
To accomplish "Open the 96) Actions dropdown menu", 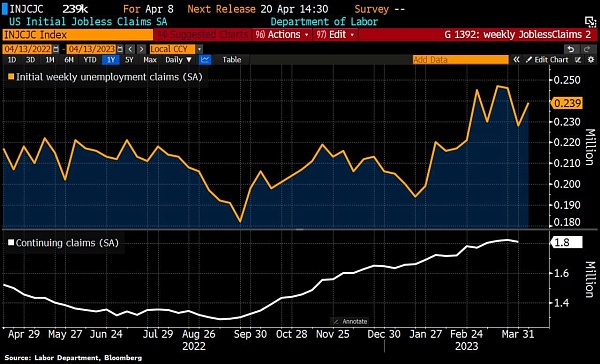I will (x=282, y=35).
